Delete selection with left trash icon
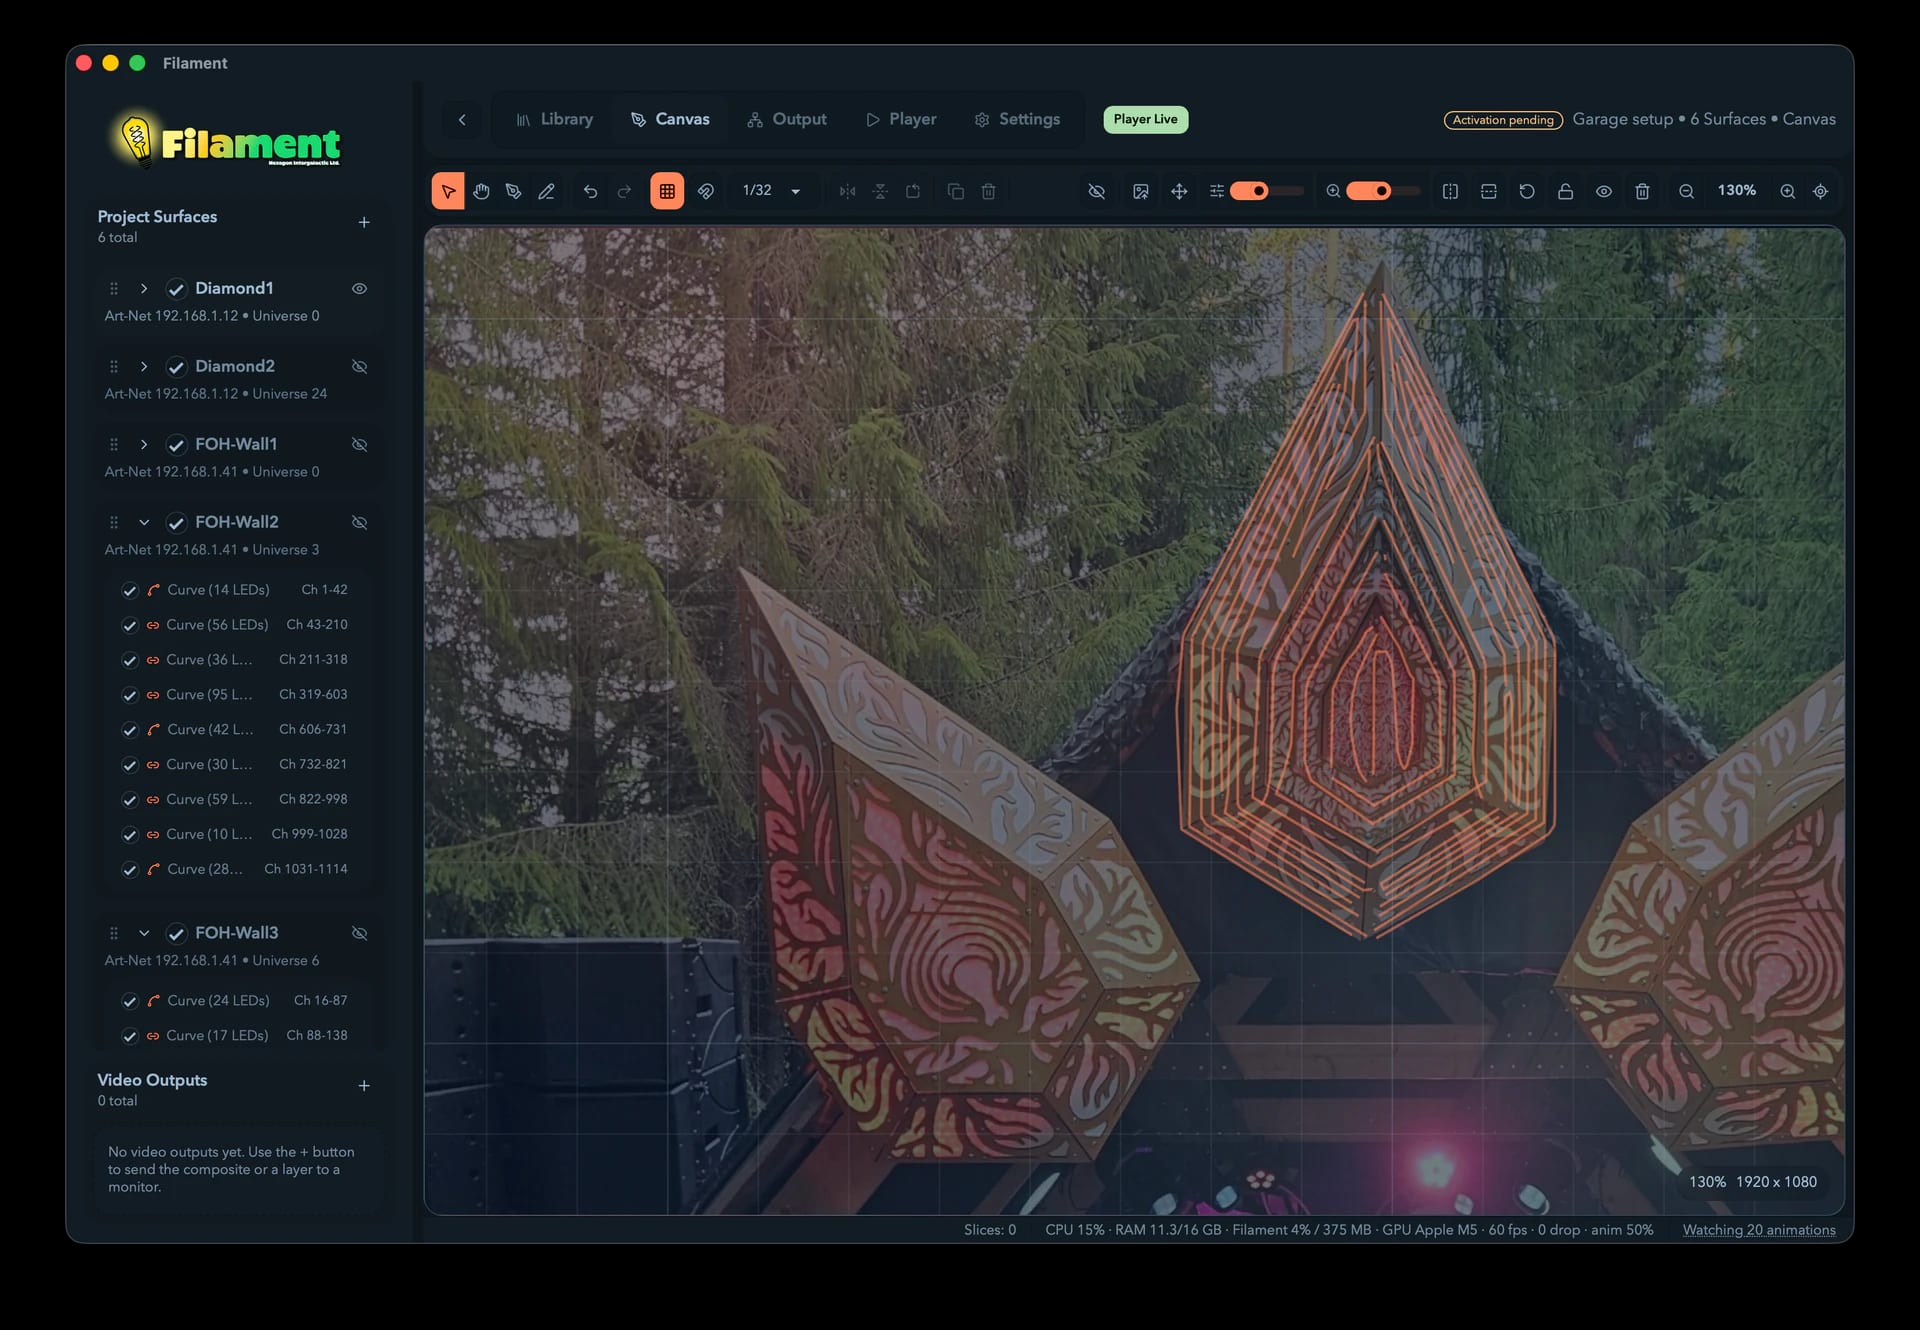The image size is (1920, 1330). [x=988, y=191]
